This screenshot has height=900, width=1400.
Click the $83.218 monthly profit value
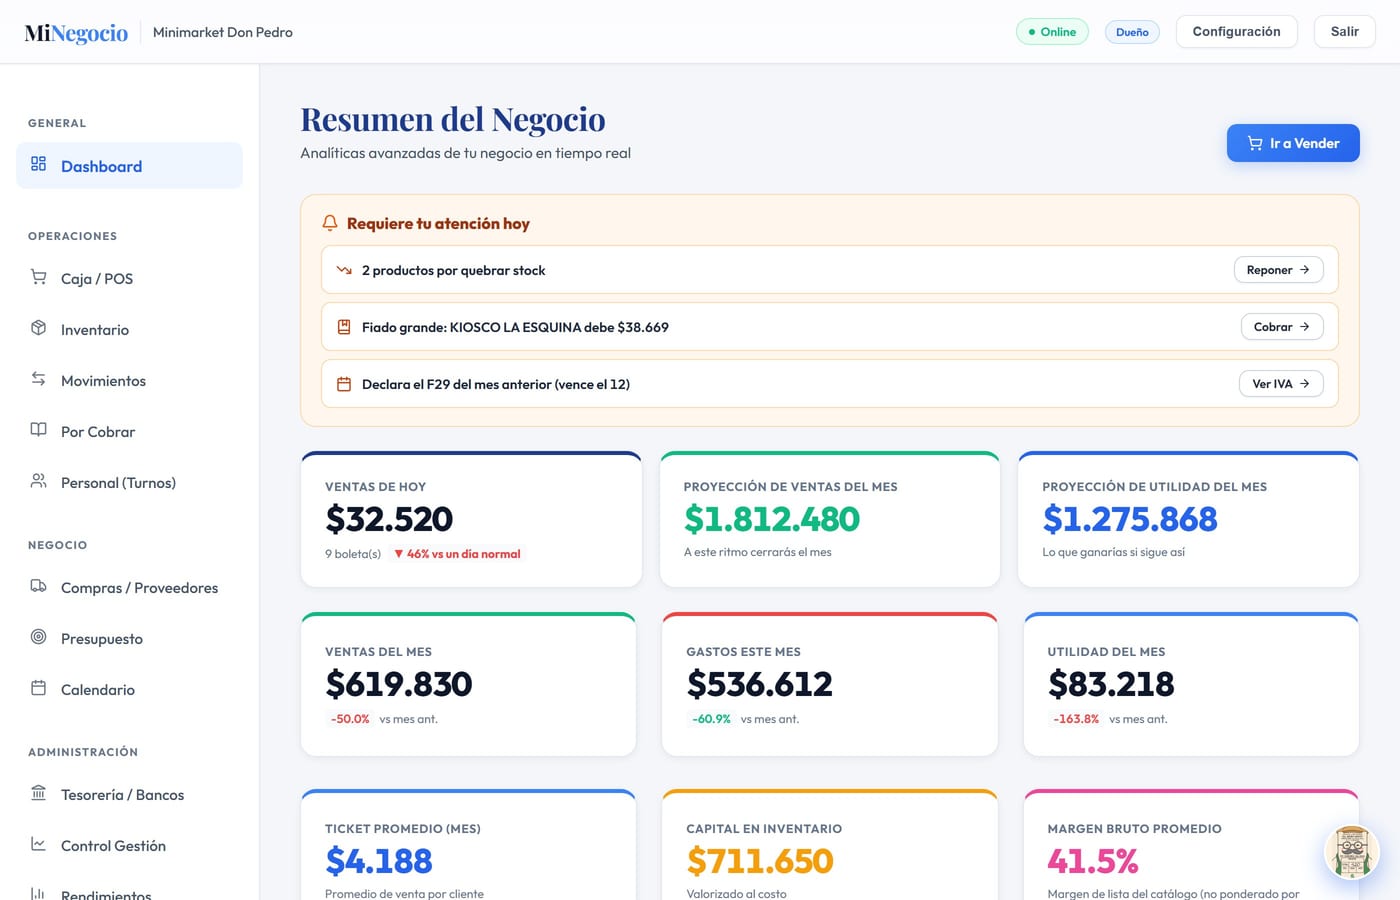click(x=1111, y=684)
